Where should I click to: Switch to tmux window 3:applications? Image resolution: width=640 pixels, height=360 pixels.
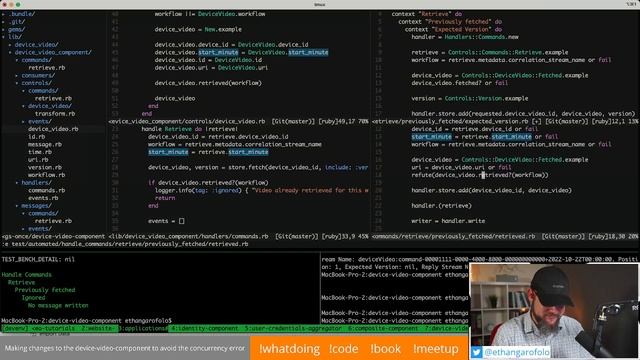[x=143, y=328]
